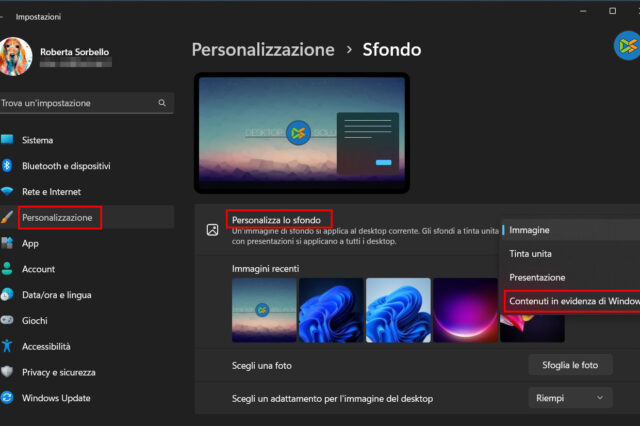Minimize the Impostazioni window
Viewport: 640px width, 426px height.
tap(583, 11)
